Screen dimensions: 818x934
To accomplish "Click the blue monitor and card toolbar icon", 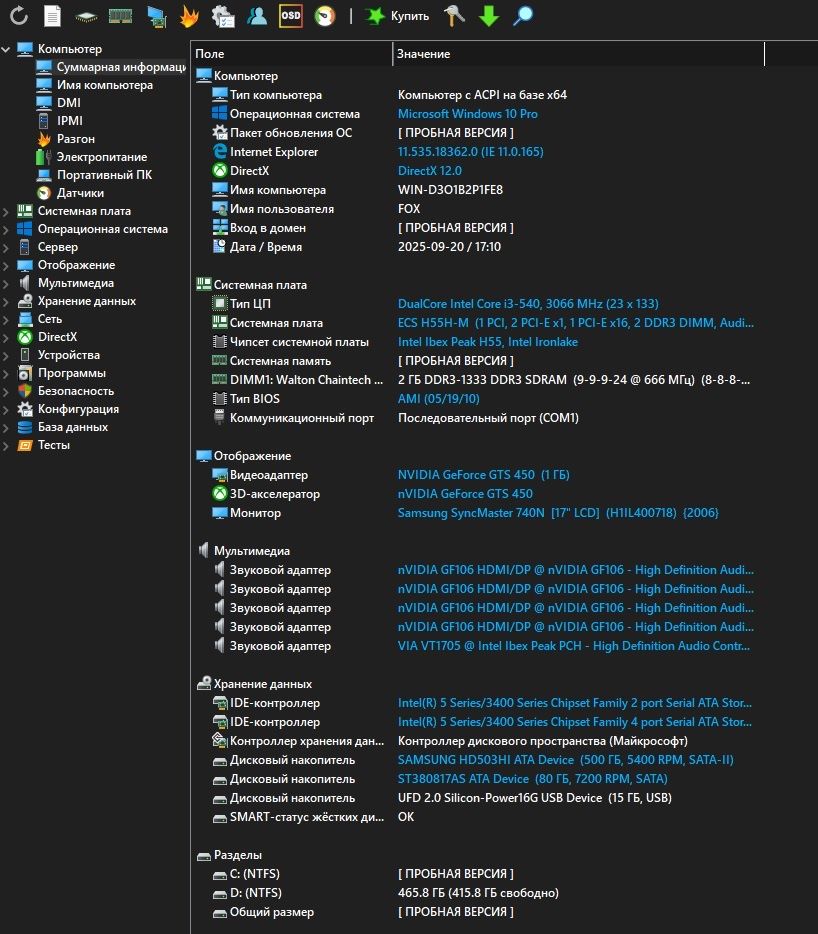I will click(x=156, y=16).
